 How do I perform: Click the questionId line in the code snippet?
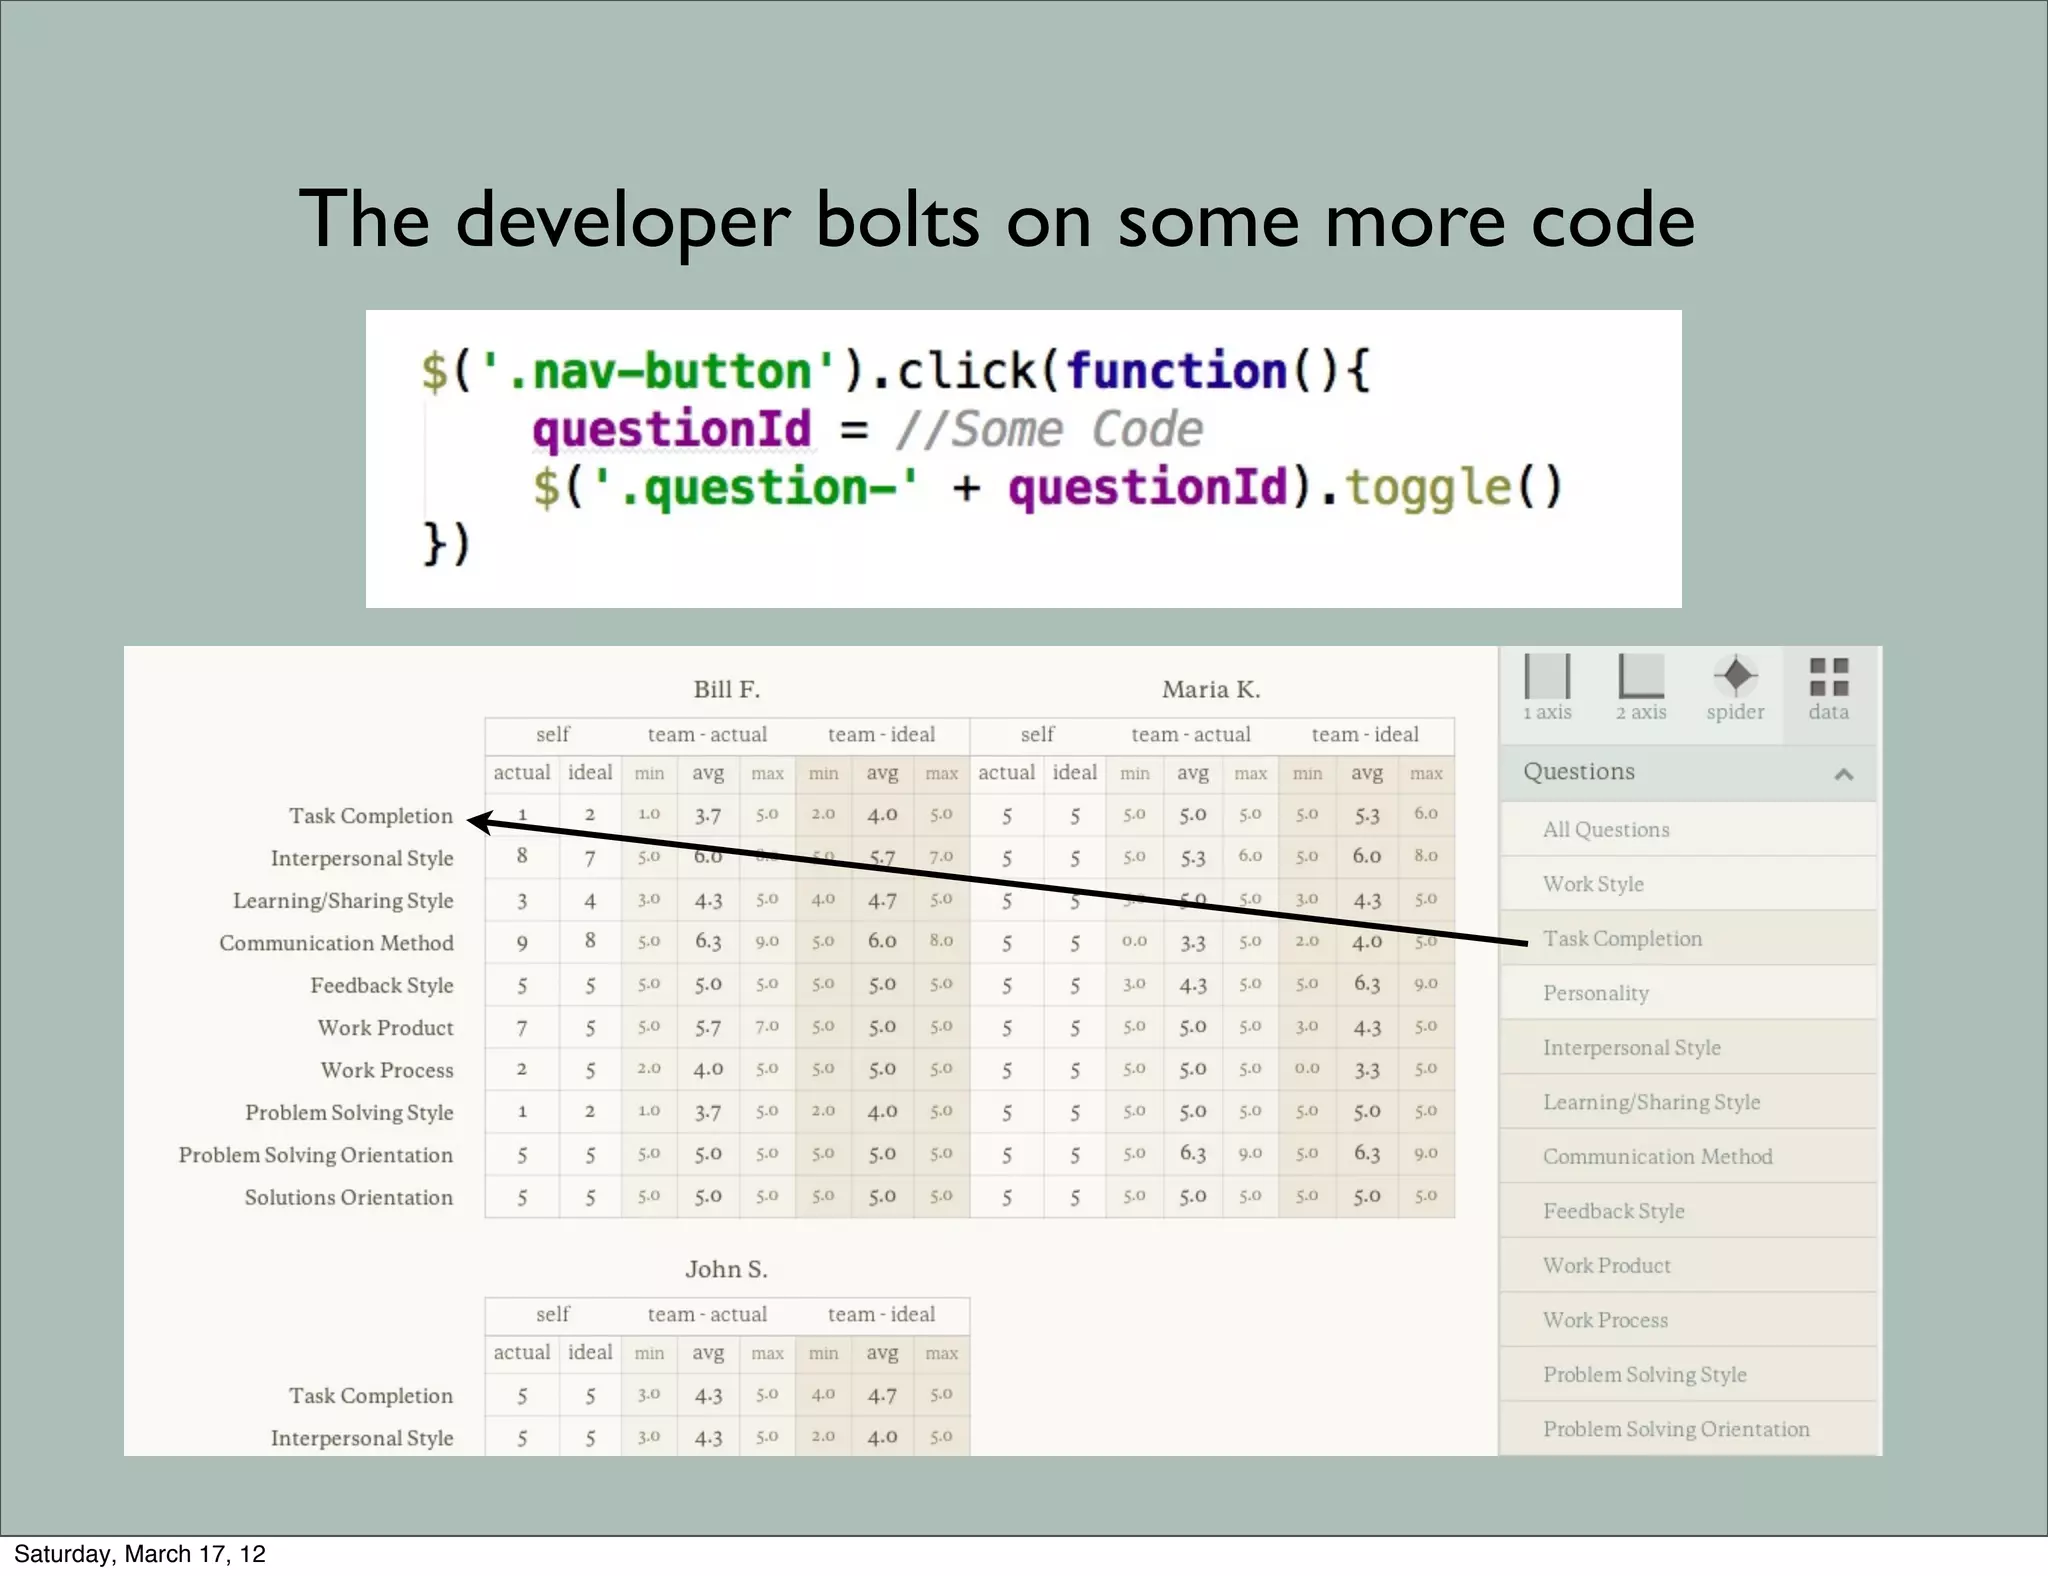(867, 430)
